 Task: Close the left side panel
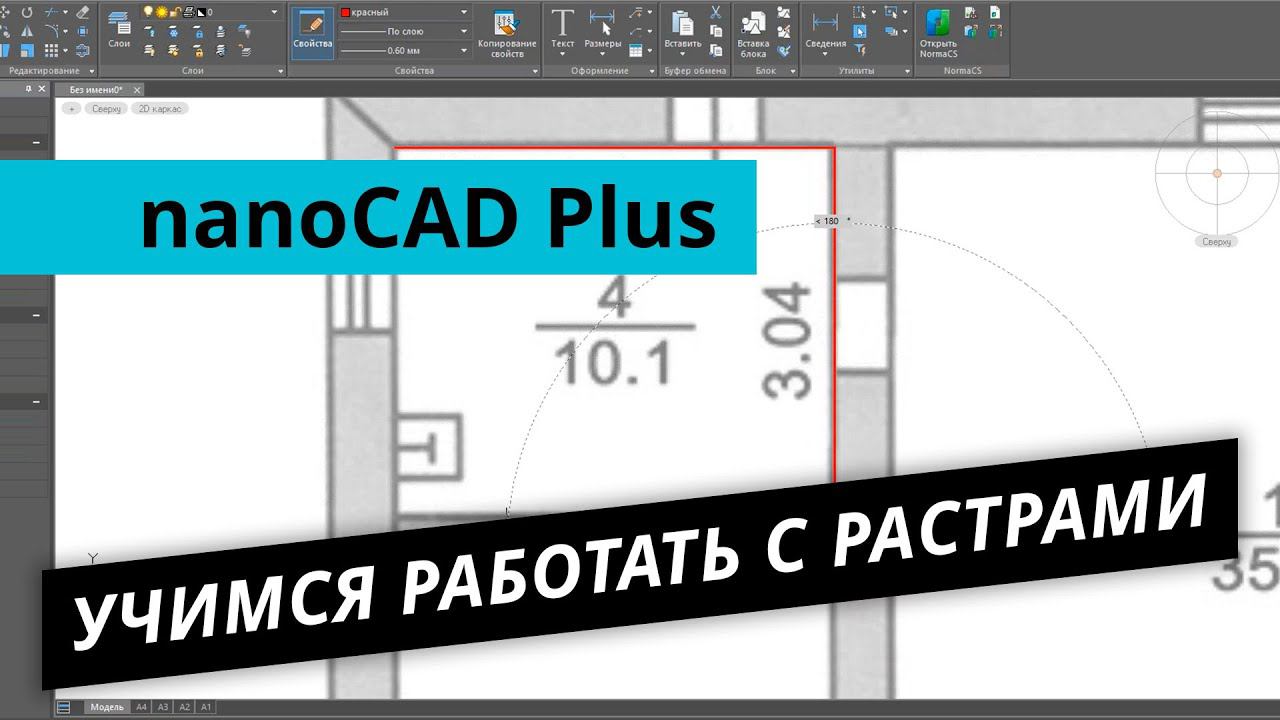pos(41,89)
